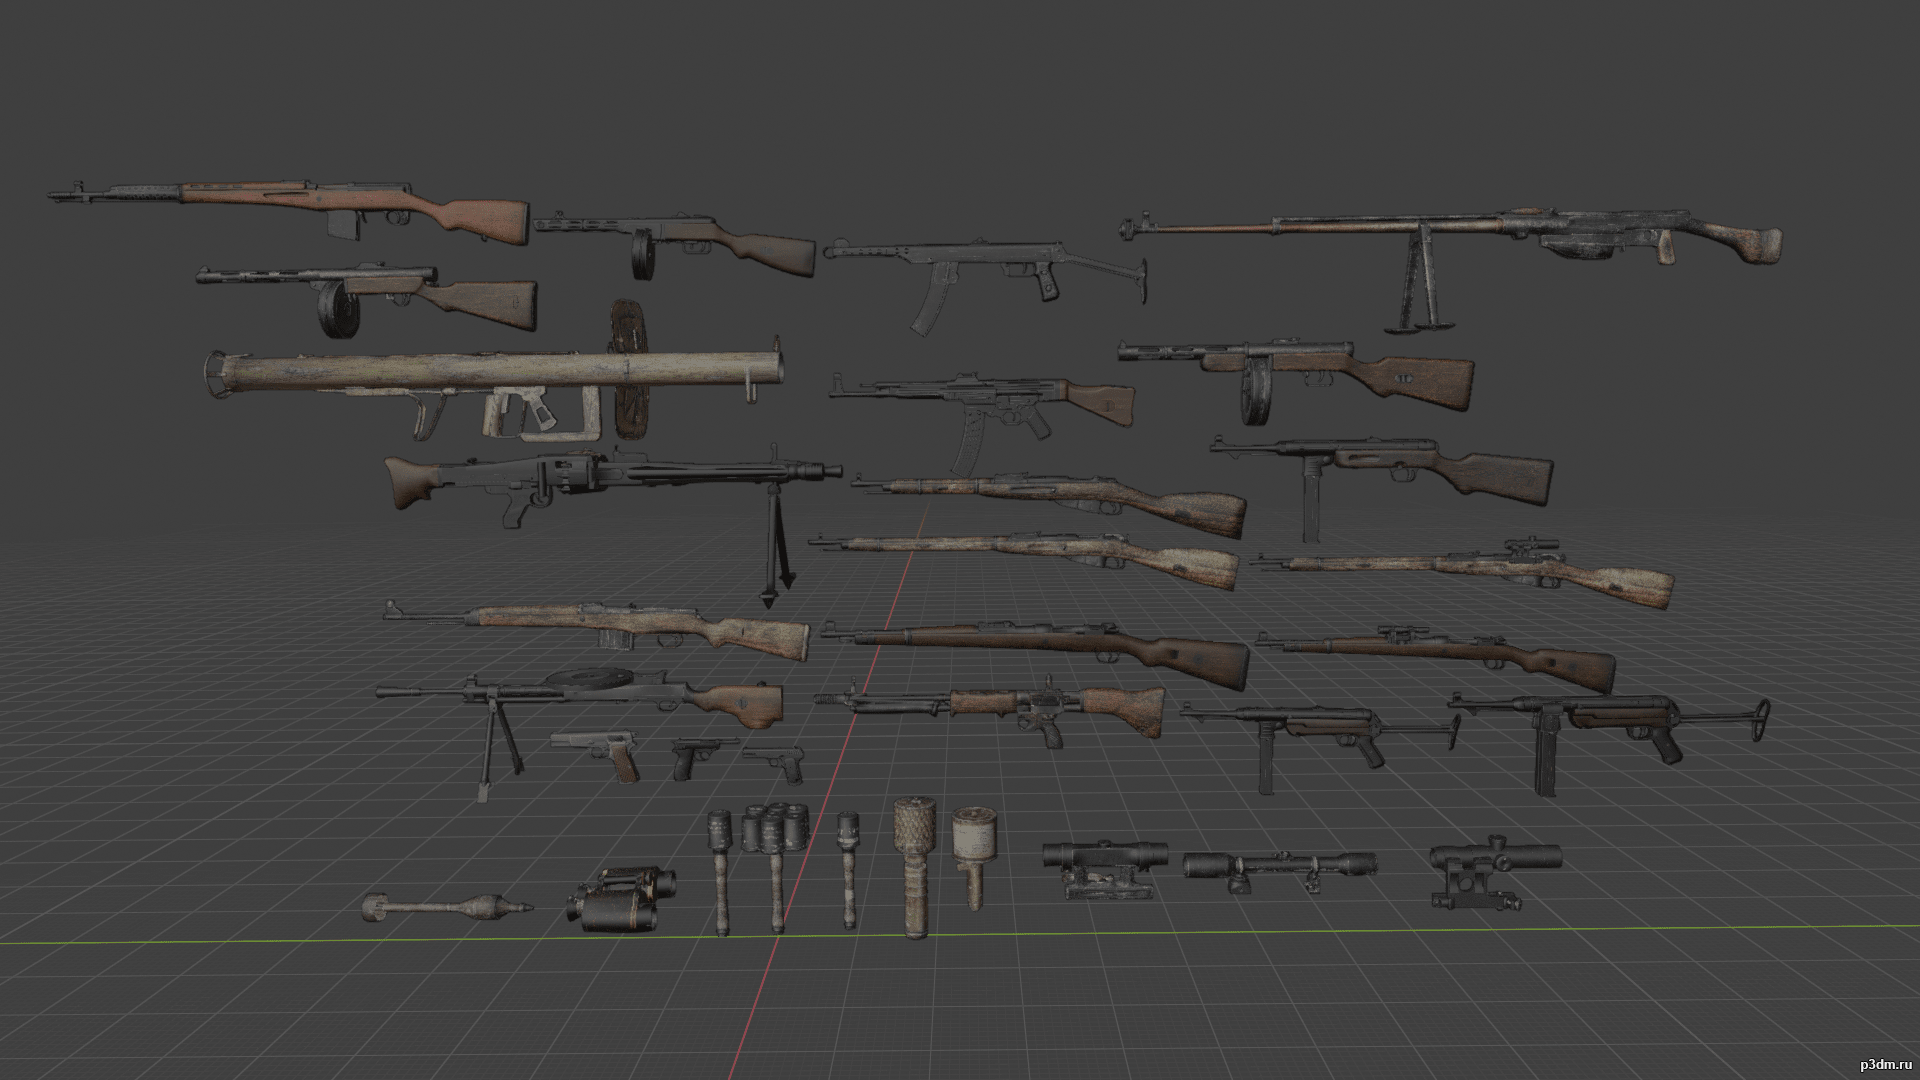Select the scoped Kar98k sniper rifle
Viewport: 1920px width, 1080px height.
(x=1436, y=658)
